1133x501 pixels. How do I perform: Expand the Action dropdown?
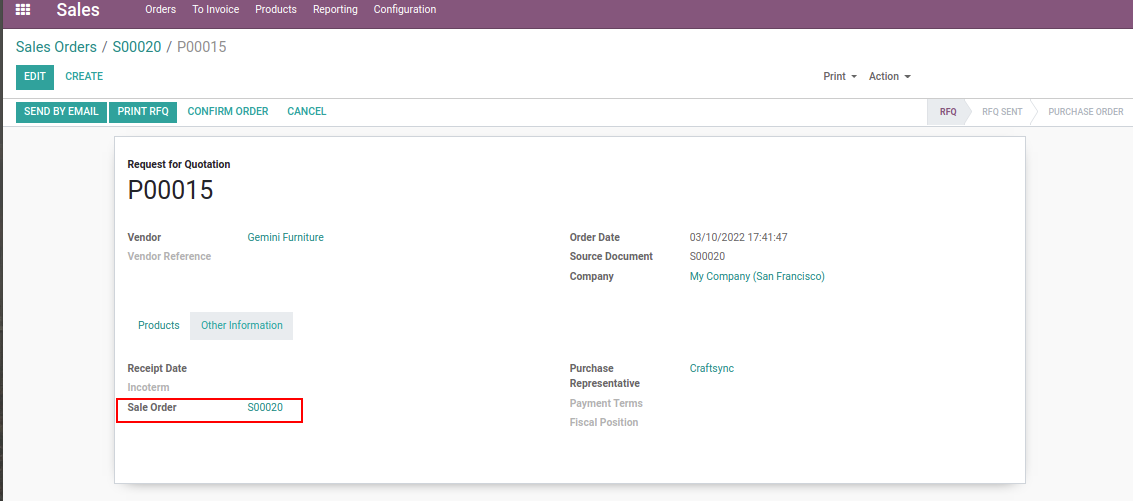(889, 77)
